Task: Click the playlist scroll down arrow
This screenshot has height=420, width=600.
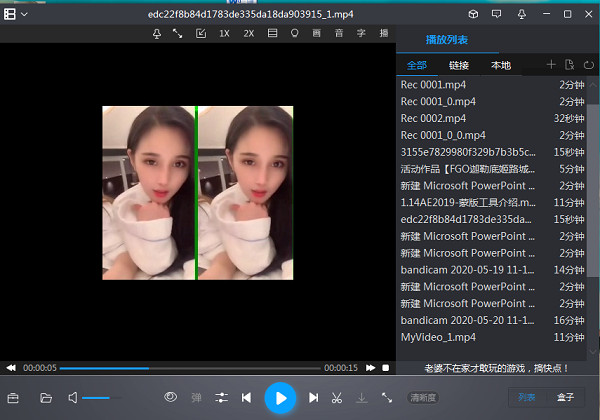Action: (x=593, y=352)
